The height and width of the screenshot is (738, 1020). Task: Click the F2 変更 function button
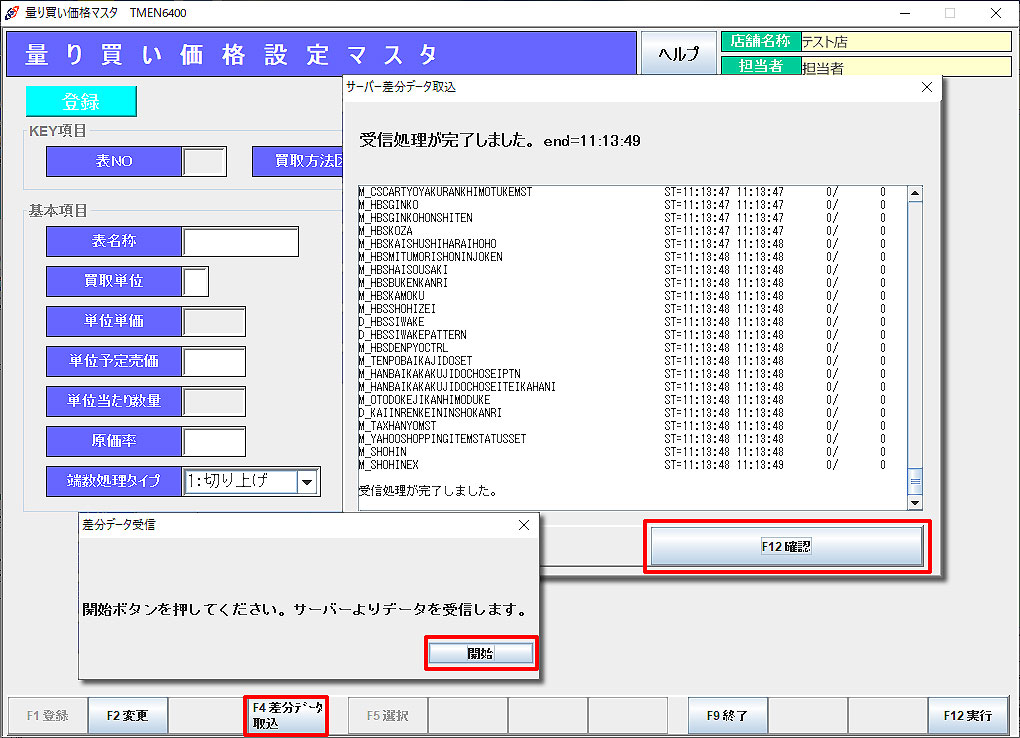(x=128, y=715)
